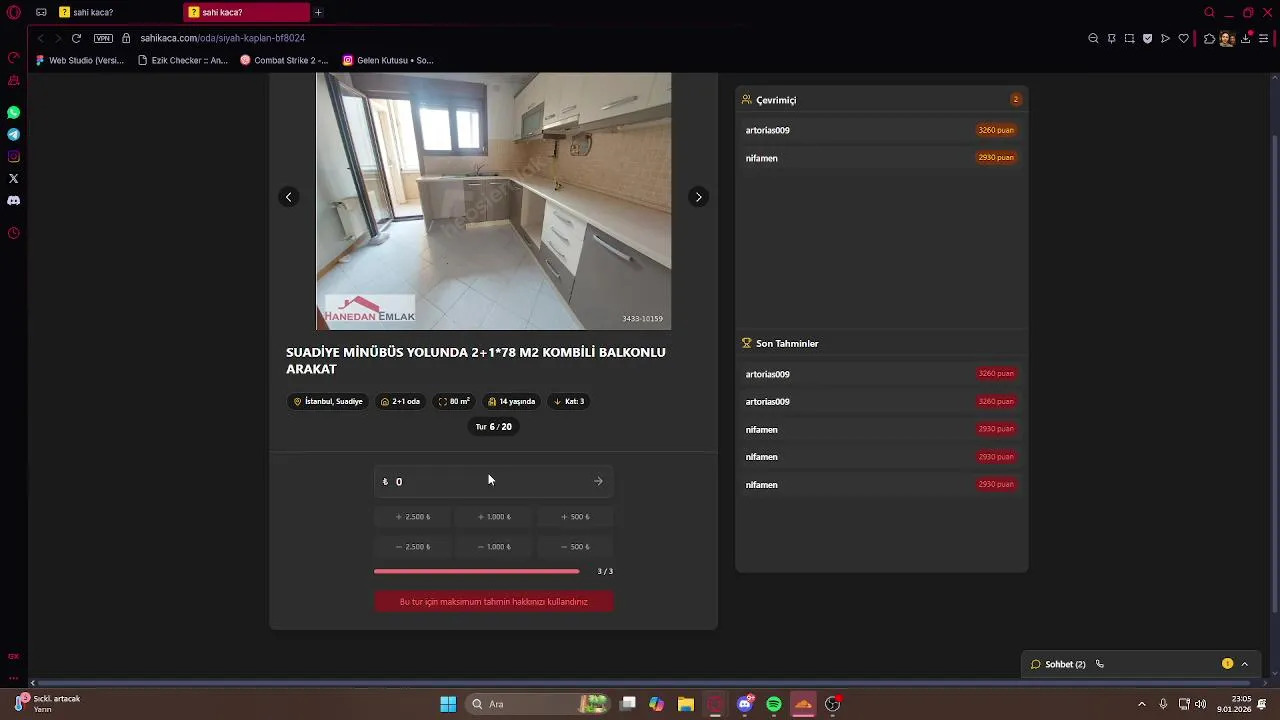Screen dimensions: 1280x720
Task: Click the Tur 6 / 20 round indicator
Action: [494, 426]
